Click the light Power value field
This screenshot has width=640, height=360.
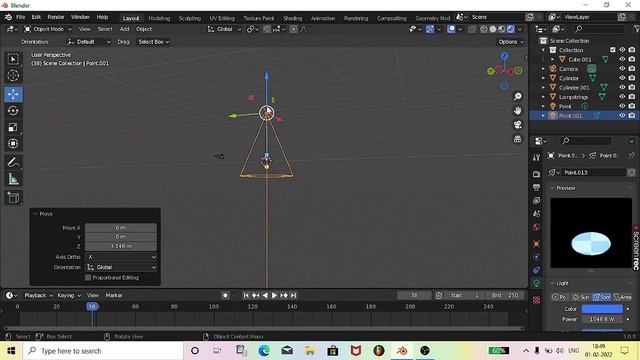[602, 319]
